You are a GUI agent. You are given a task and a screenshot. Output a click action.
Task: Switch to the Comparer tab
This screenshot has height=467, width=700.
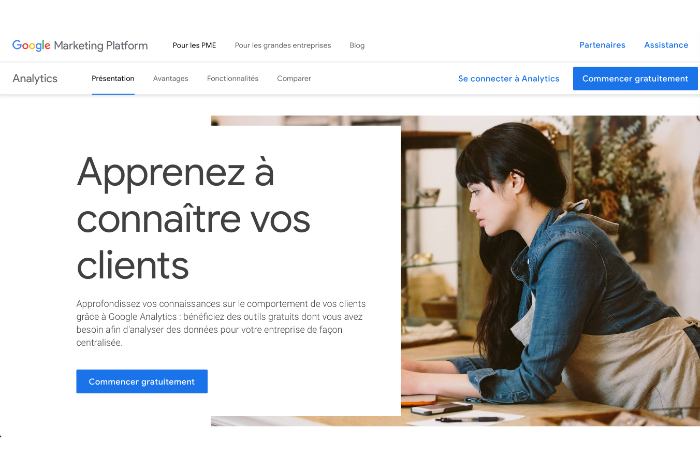pyautogui.click(x=294, y=79)
